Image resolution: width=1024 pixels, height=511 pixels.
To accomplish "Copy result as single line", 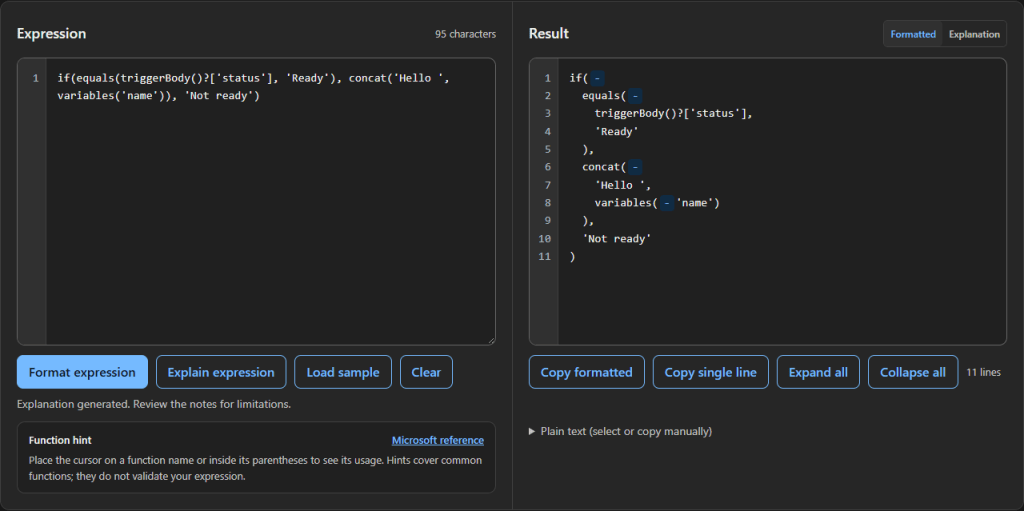I will coord(711,372).
